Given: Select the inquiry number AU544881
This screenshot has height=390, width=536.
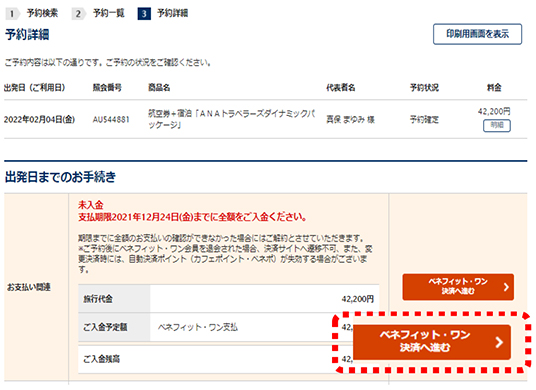Looking at the screenshot, I should tap(111, 120).
